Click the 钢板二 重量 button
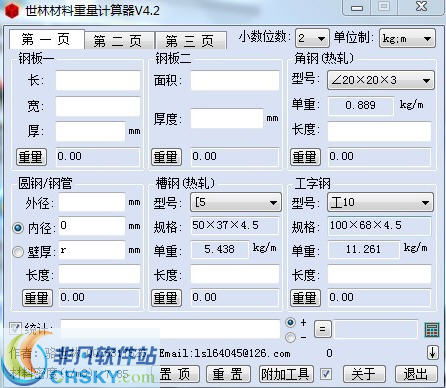The width and height of the screenshot is (446, 388). point(166,157)
